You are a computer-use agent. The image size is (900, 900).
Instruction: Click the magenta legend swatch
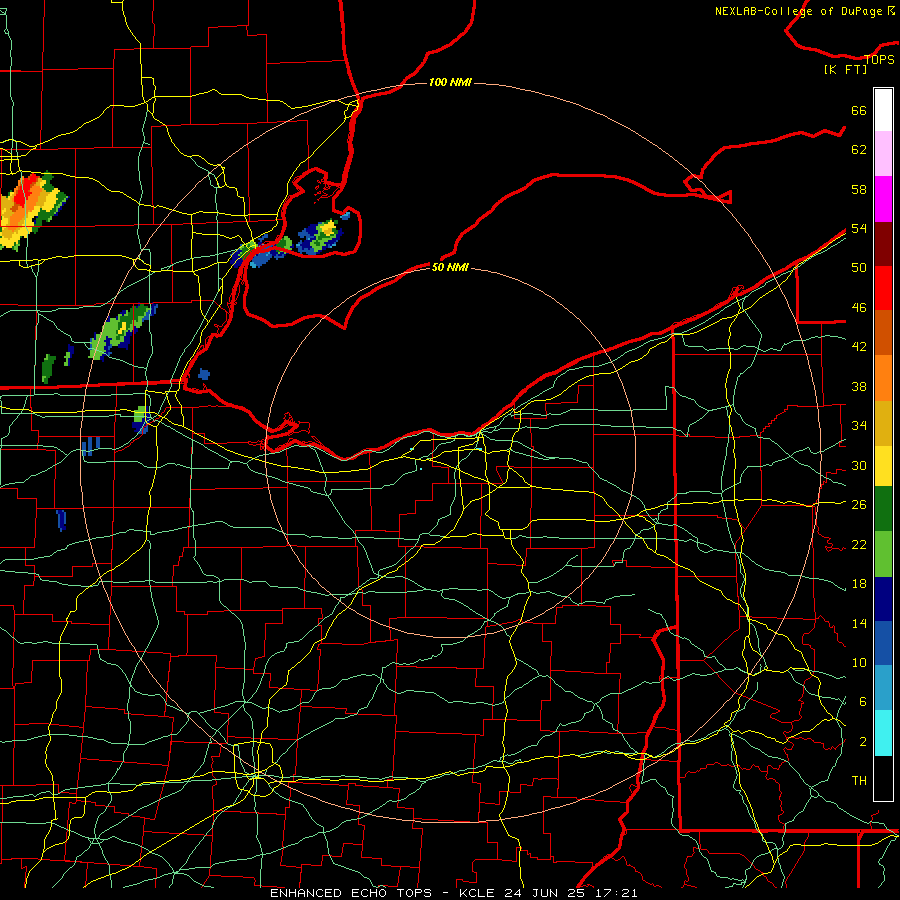pos(883,199)
